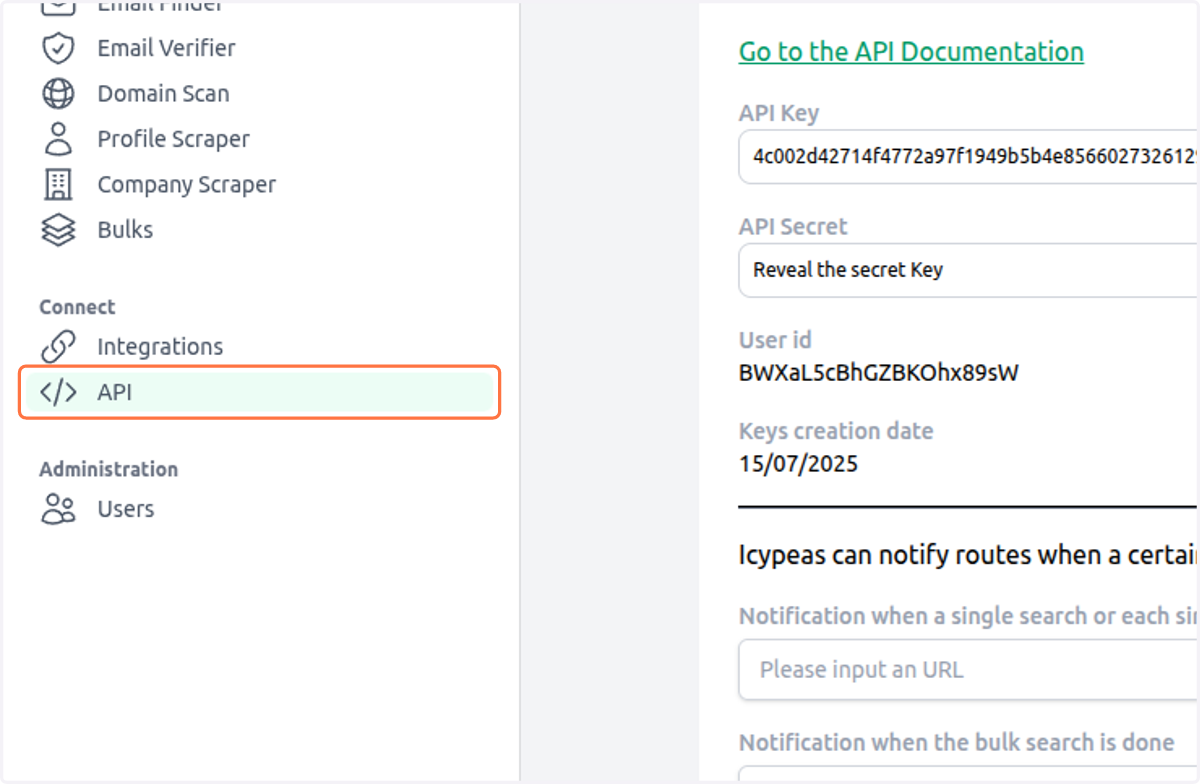Click the Keys creation date label
1200x784 pixels.
tap(836, 432)
